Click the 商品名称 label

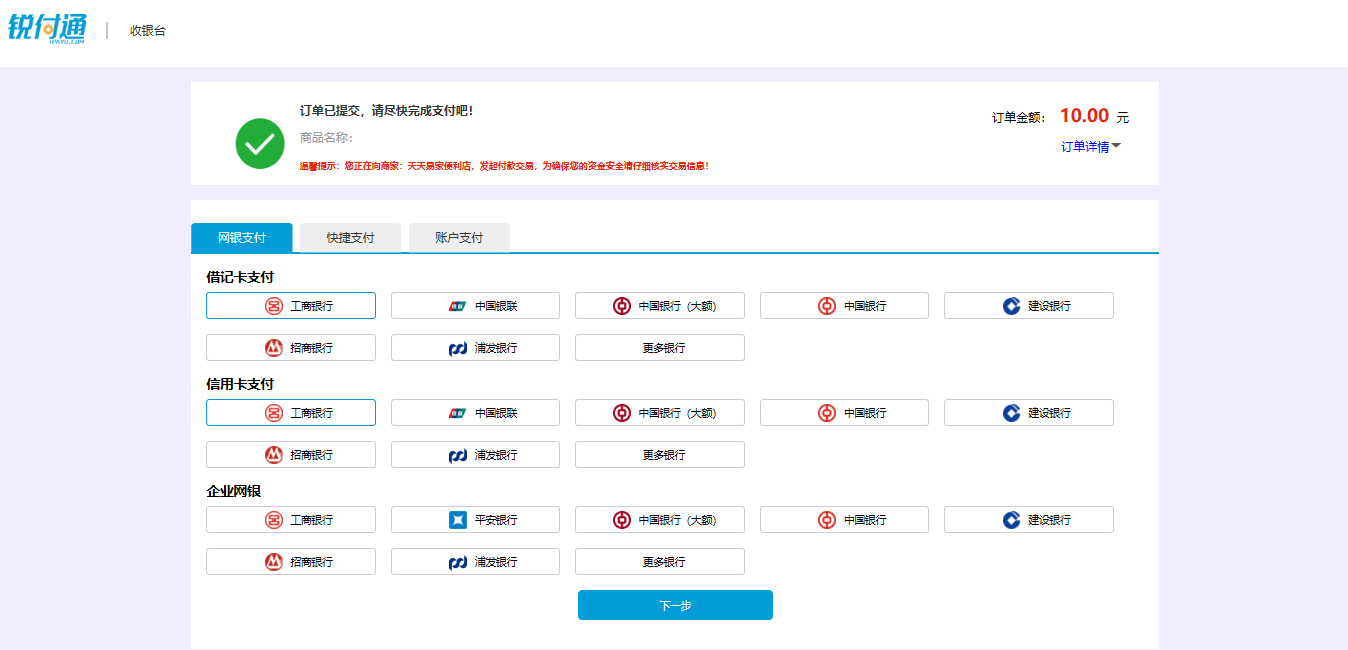326,138
